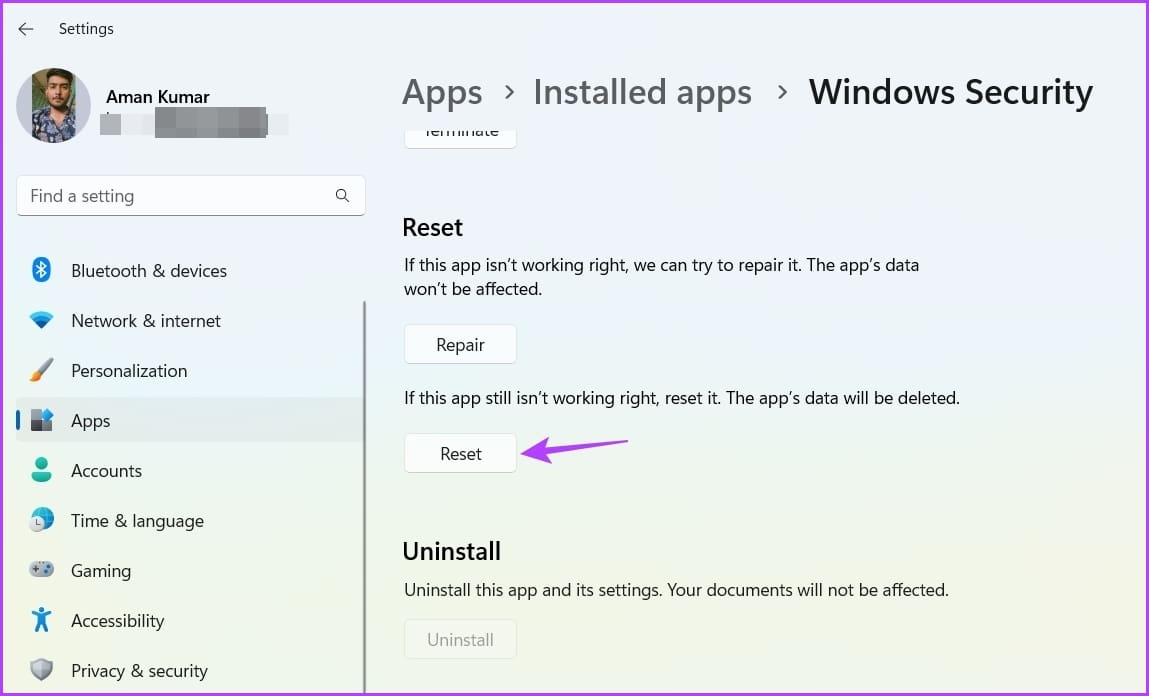
Task: Click the back arrow in Settings header
Action: coord(26,29)
